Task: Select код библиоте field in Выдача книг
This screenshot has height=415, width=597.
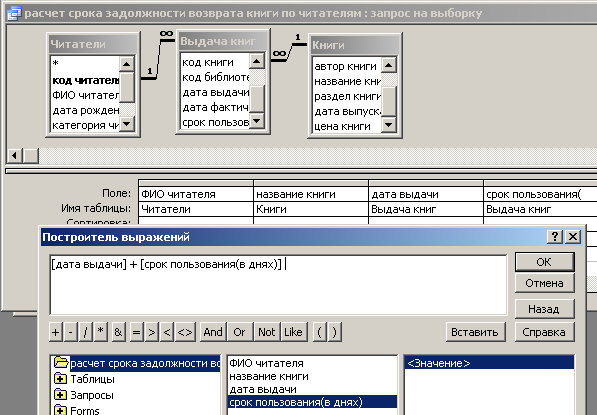Action: (x=215, y=77)
